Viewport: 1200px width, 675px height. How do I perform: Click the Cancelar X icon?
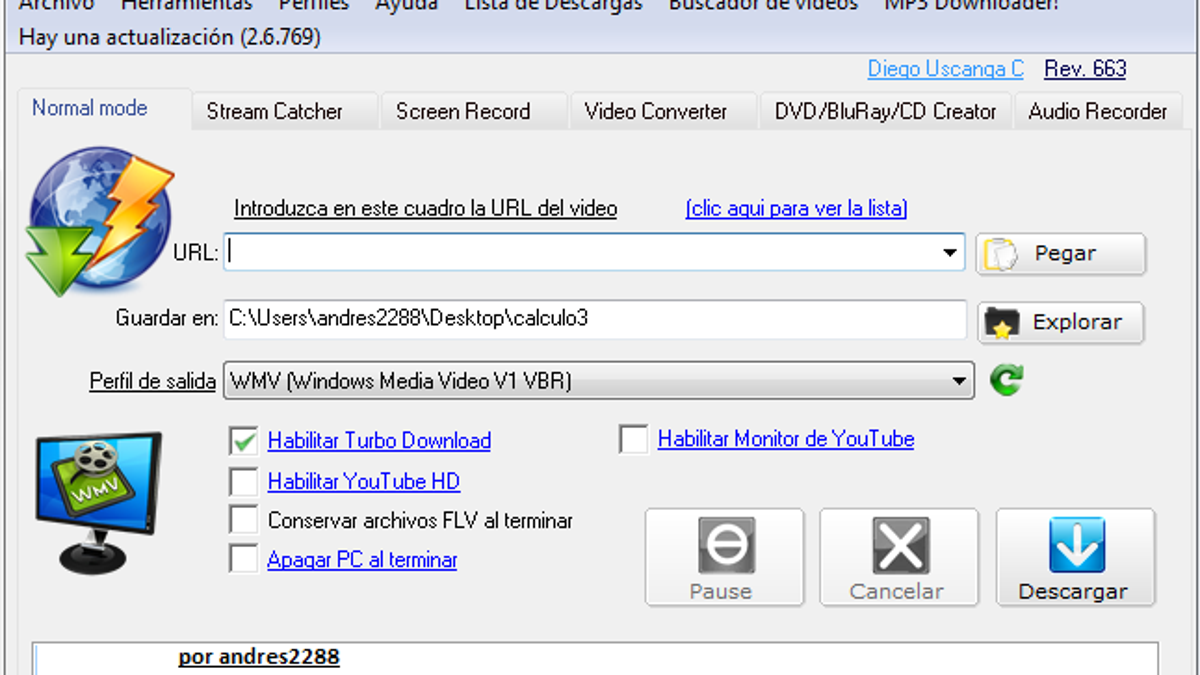pos(900,545)
